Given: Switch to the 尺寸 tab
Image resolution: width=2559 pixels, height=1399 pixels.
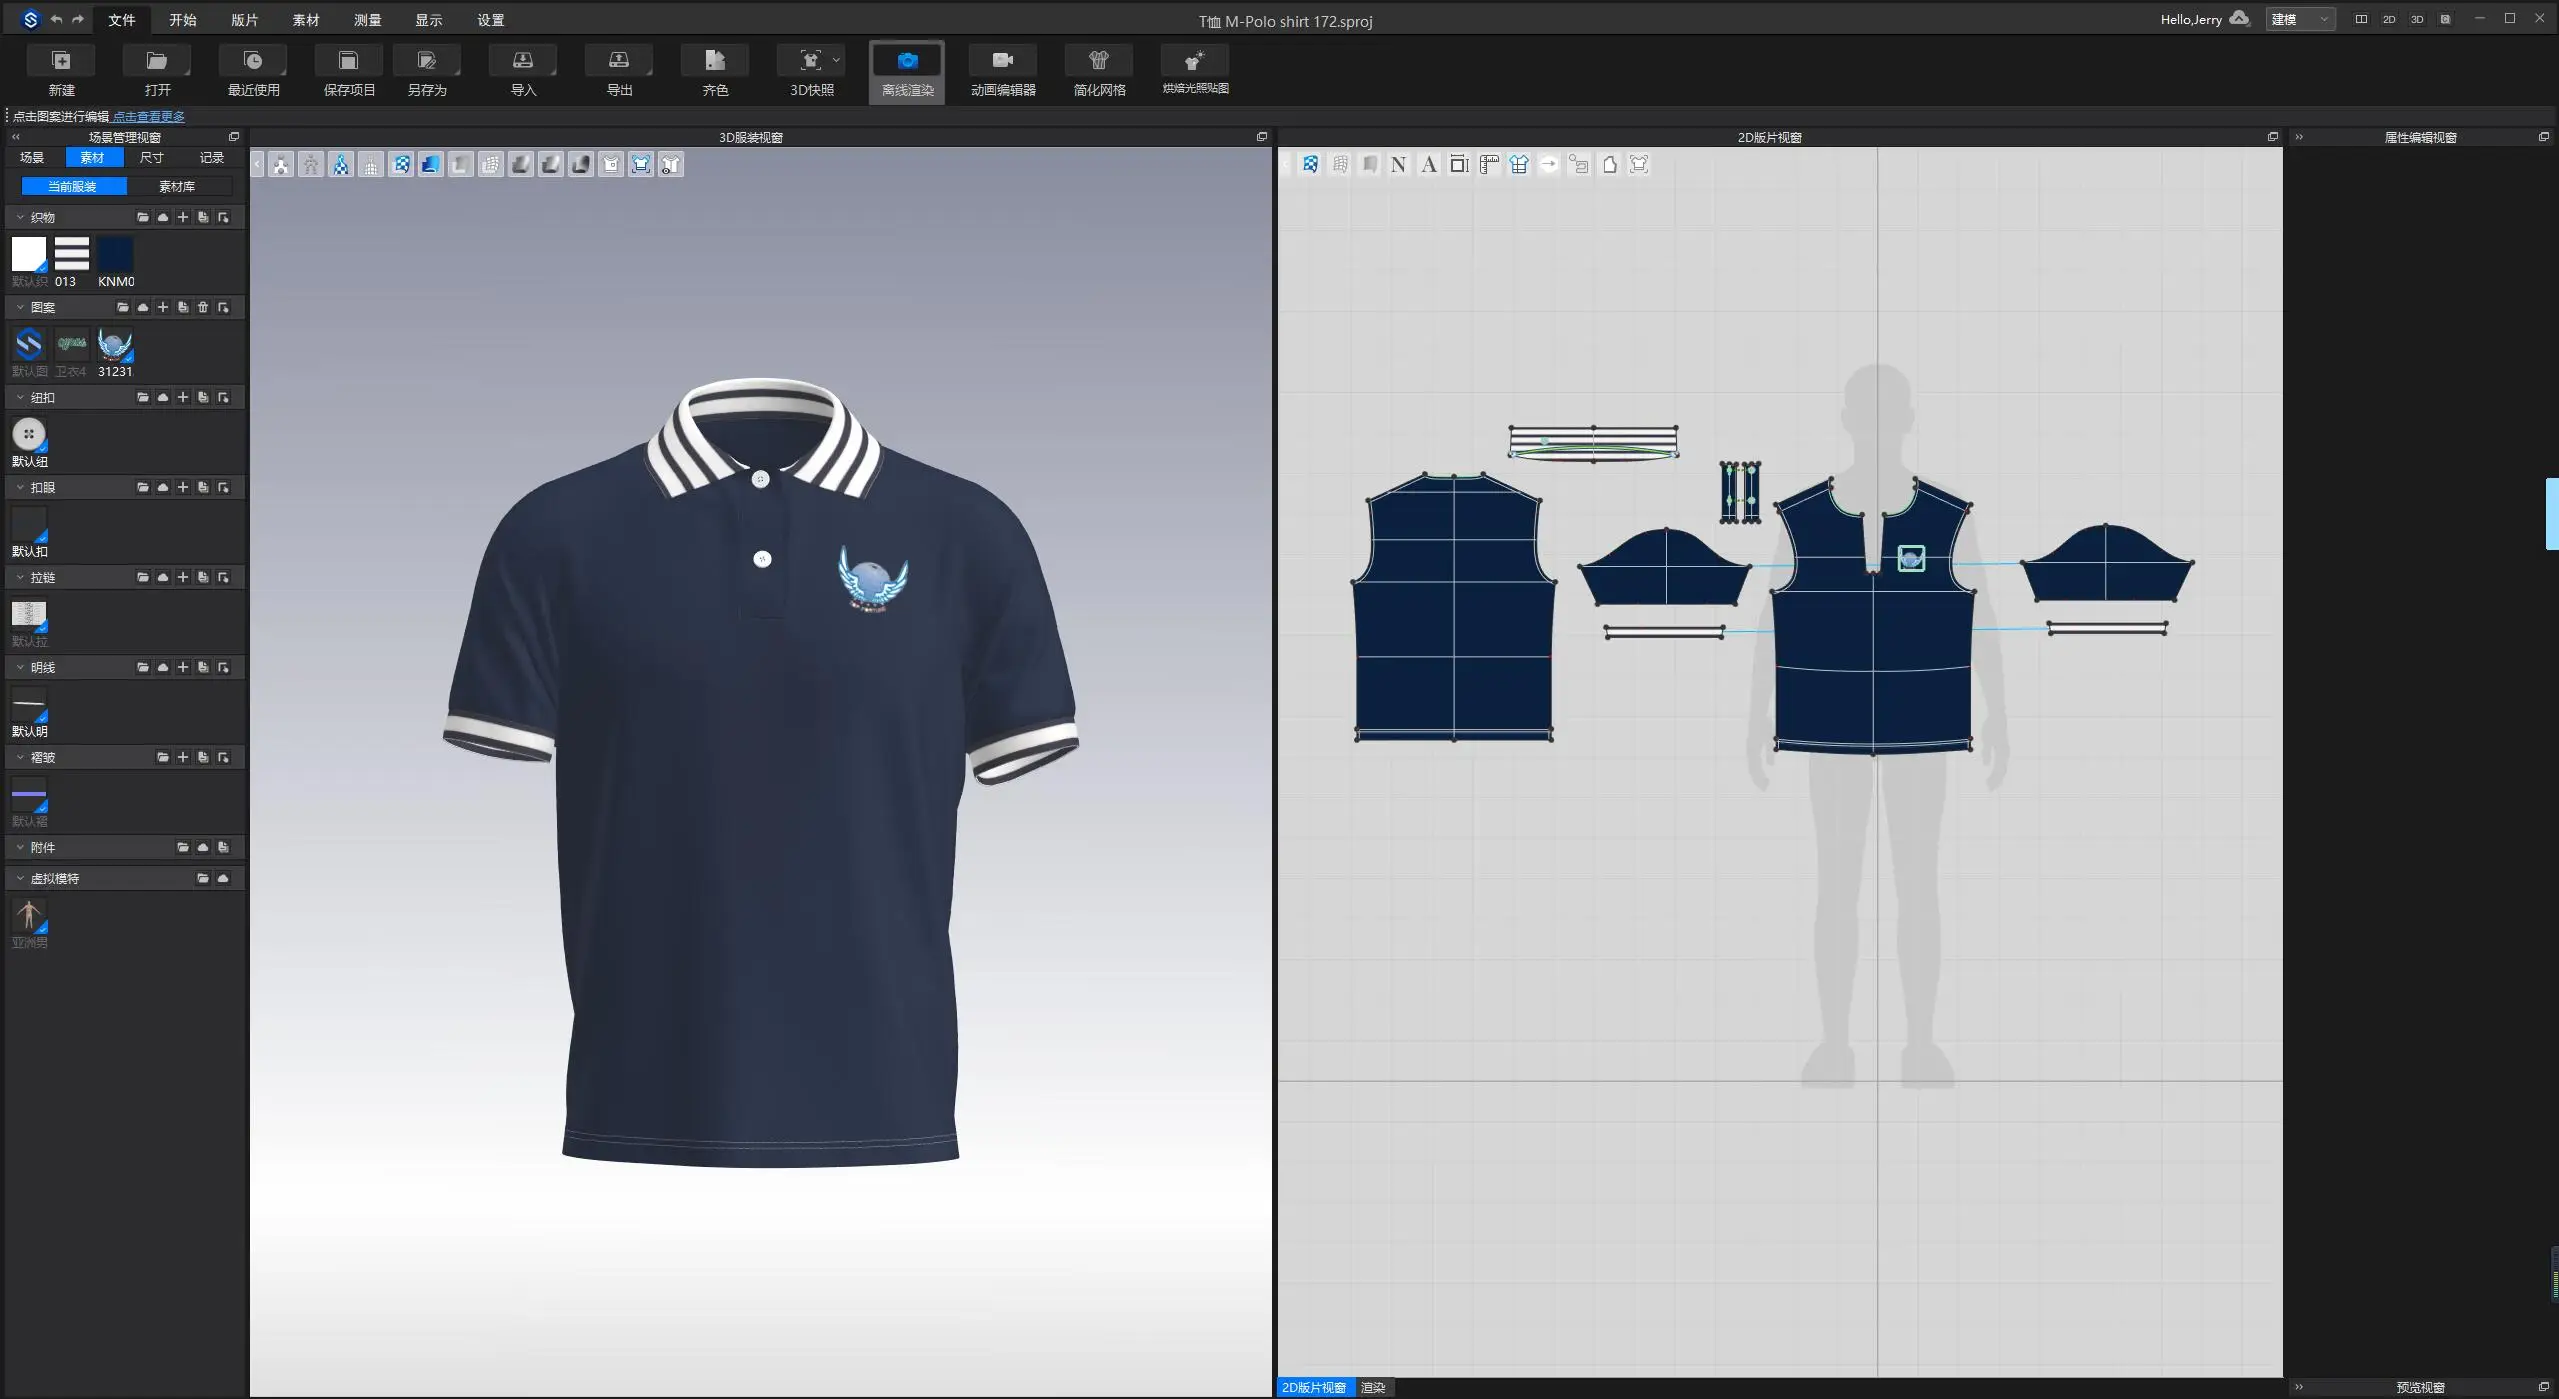Looking at the screenshot, I should pyautogui.click(x=151, y=157).
